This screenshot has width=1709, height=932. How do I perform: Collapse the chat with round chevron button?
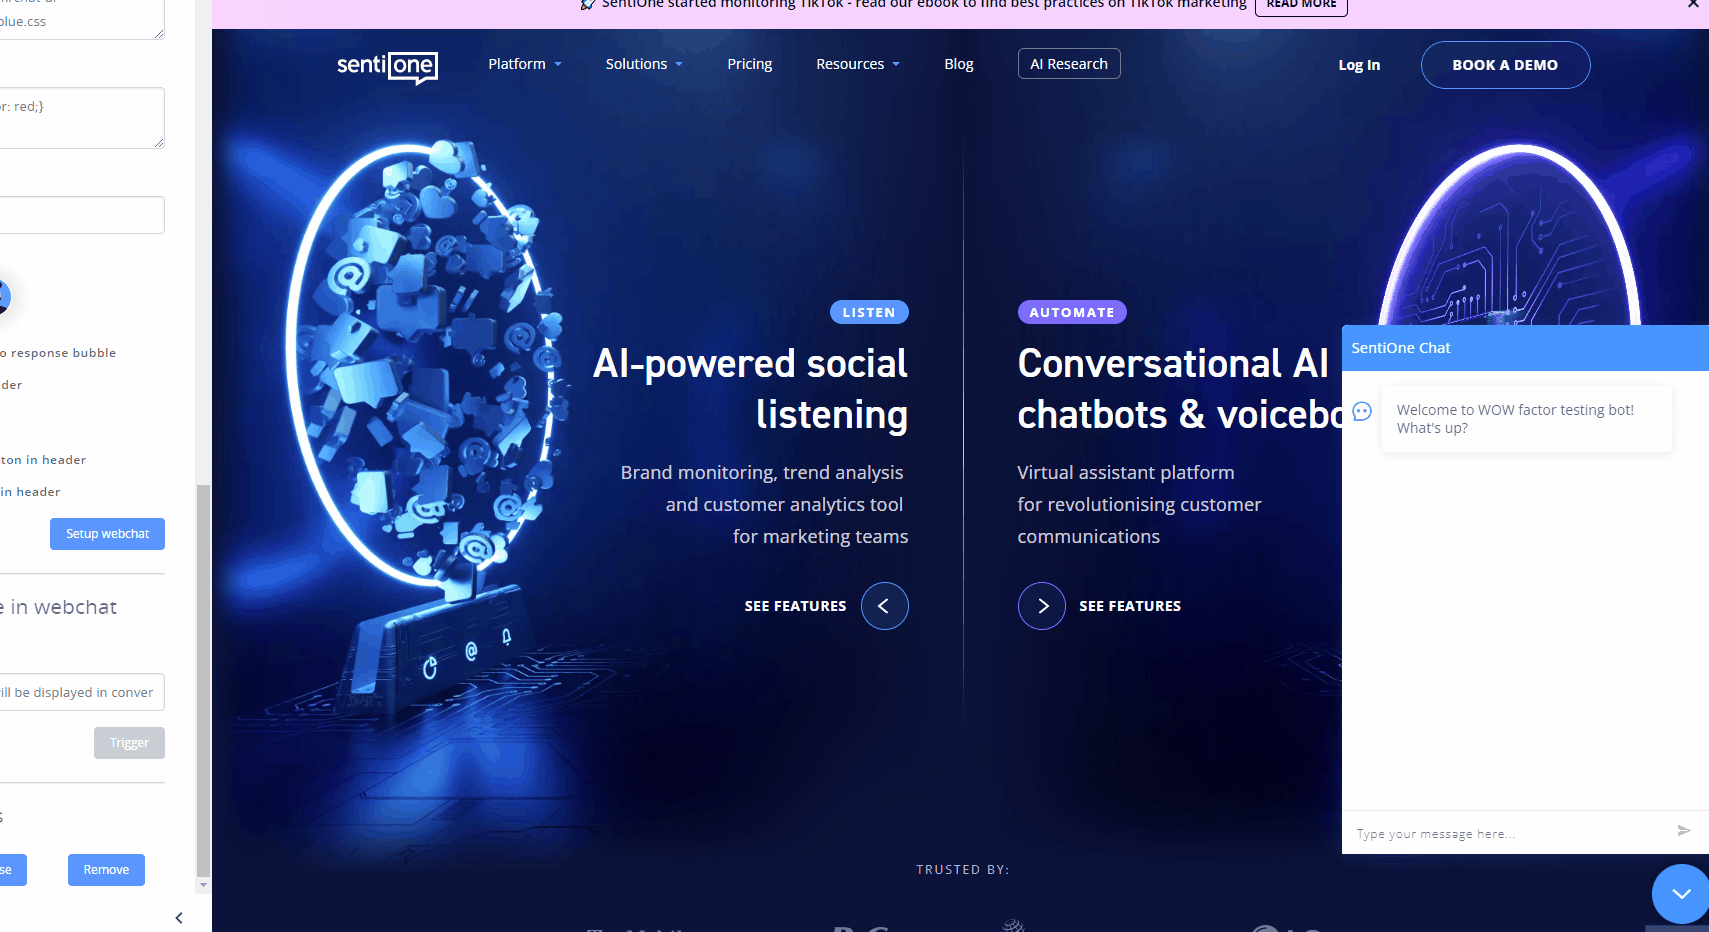point(1680,894)
